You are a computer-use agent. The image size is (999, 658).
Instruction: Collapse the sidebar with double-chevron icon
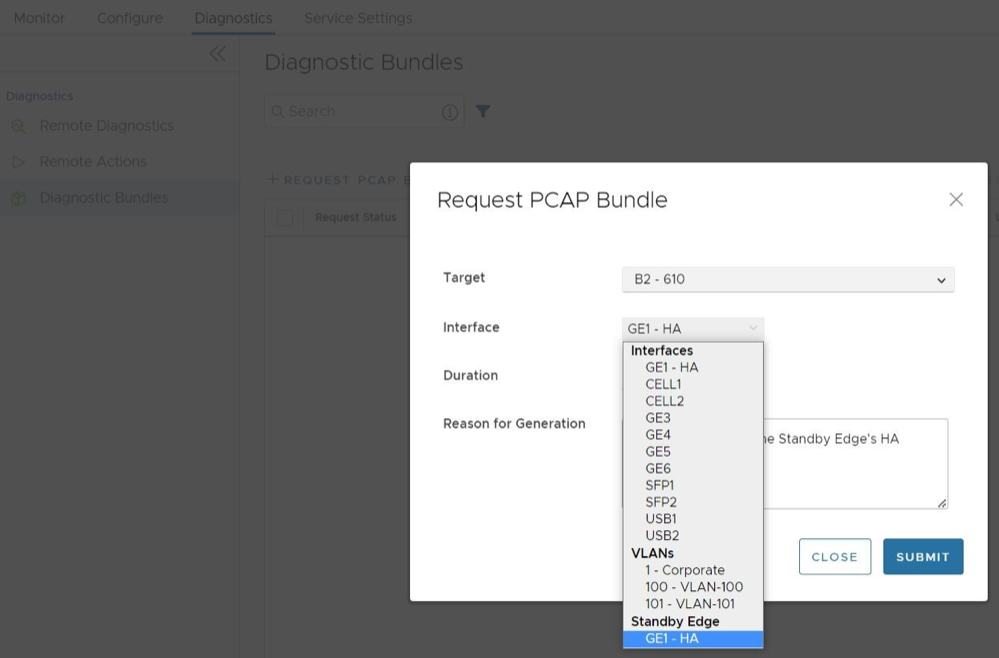[x=217, y=54]
